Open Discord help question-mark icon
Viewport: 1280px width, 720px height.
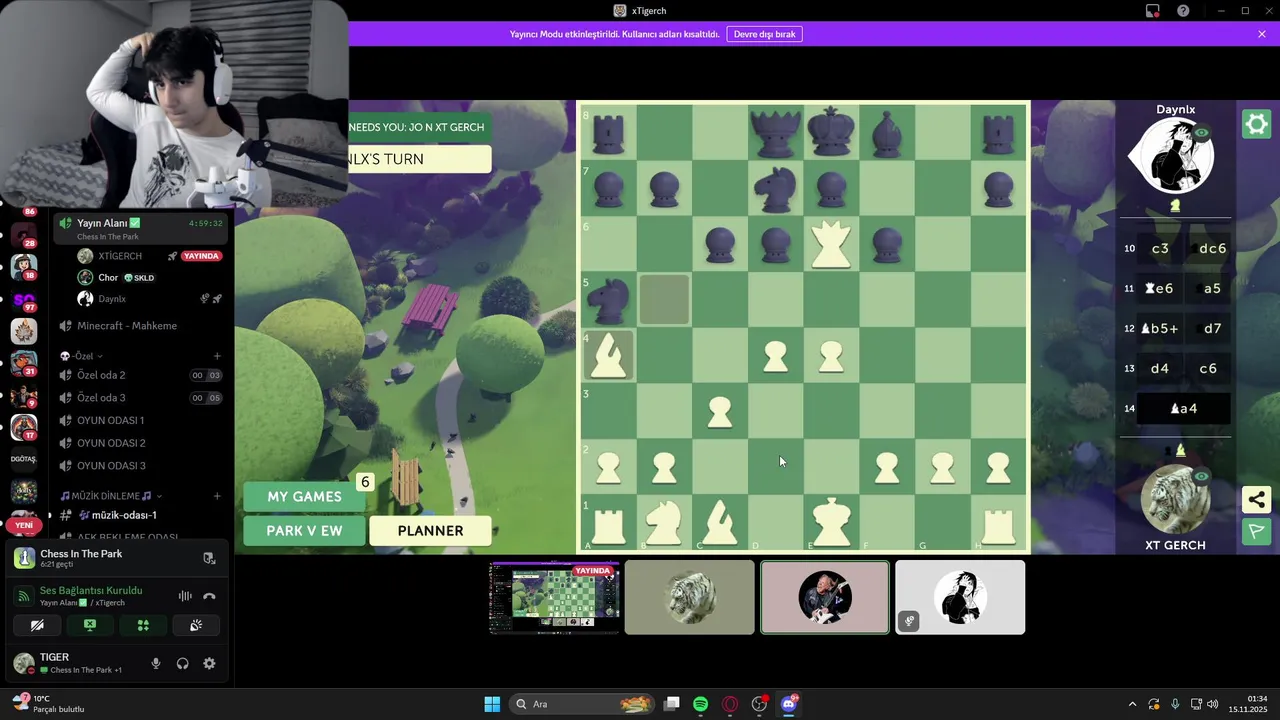[1183, 11]
